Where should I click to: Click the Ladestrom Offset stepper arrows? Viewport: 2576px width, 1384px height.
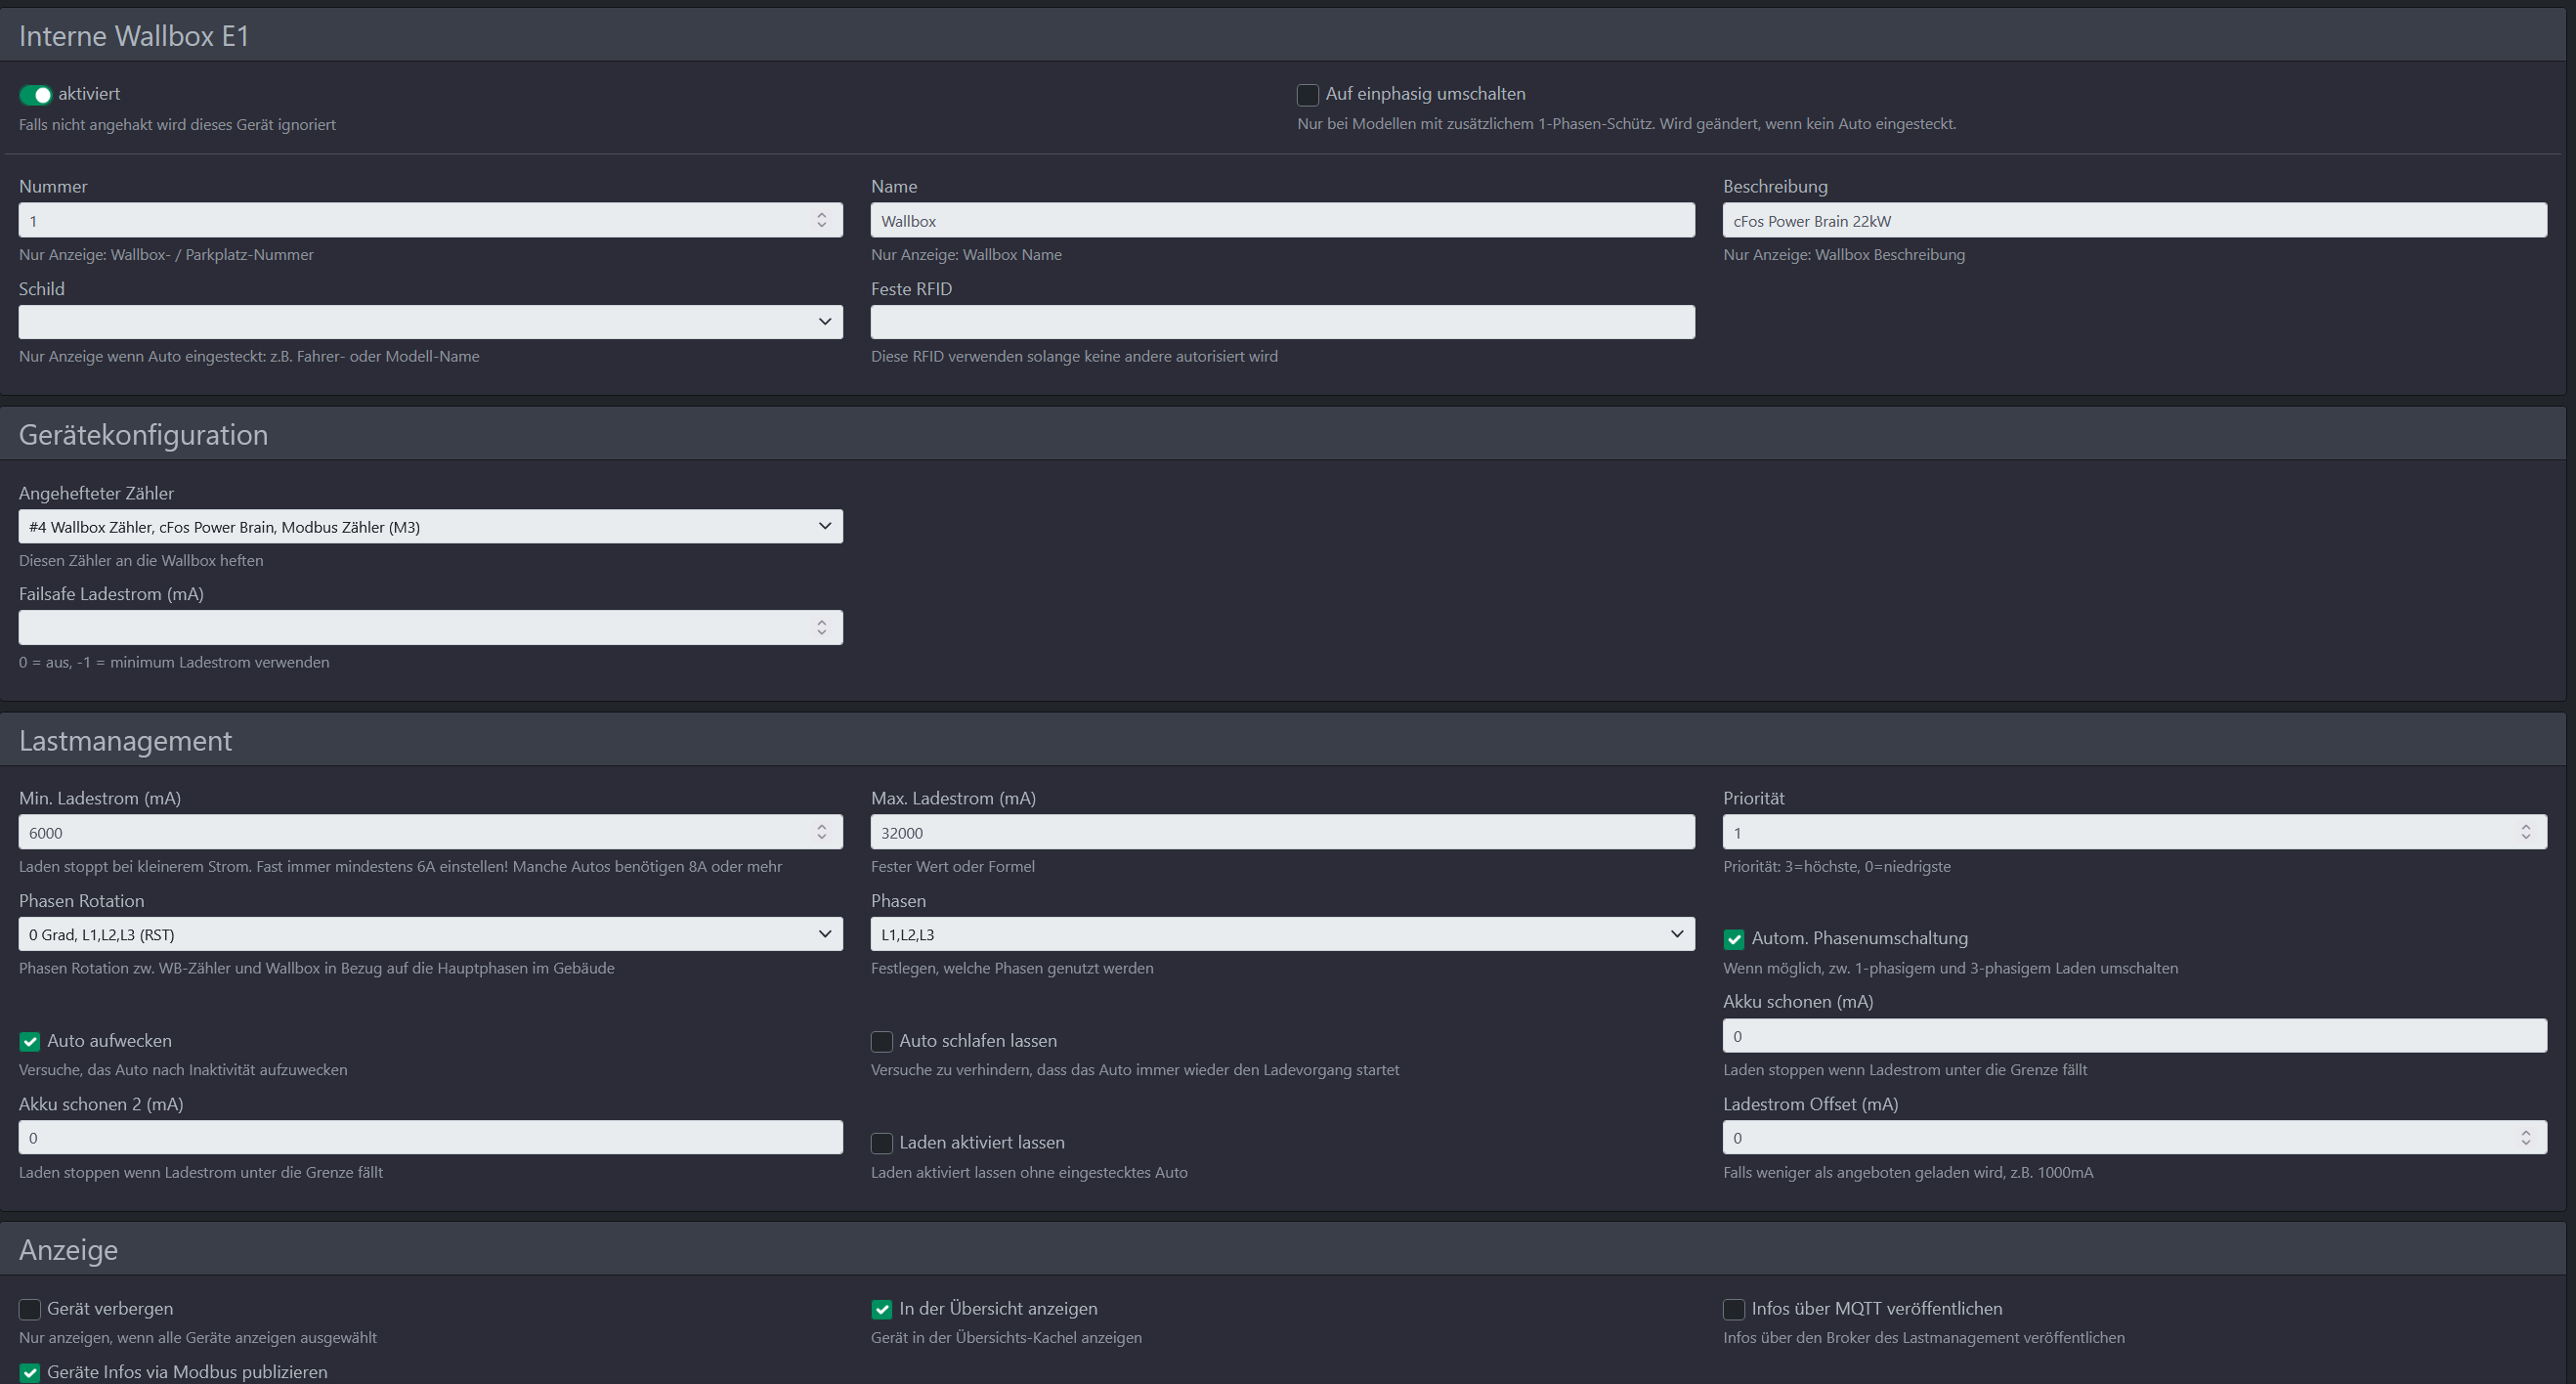coord(2526,1138)
